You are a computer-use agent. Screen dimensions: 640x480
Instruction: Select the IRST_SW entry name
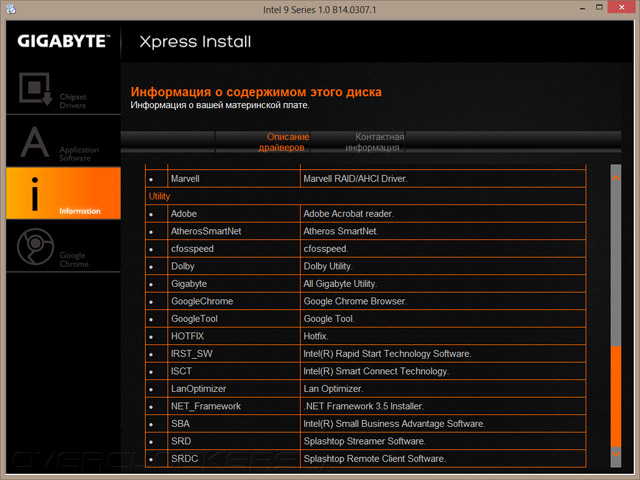click(x=191, y=354)
